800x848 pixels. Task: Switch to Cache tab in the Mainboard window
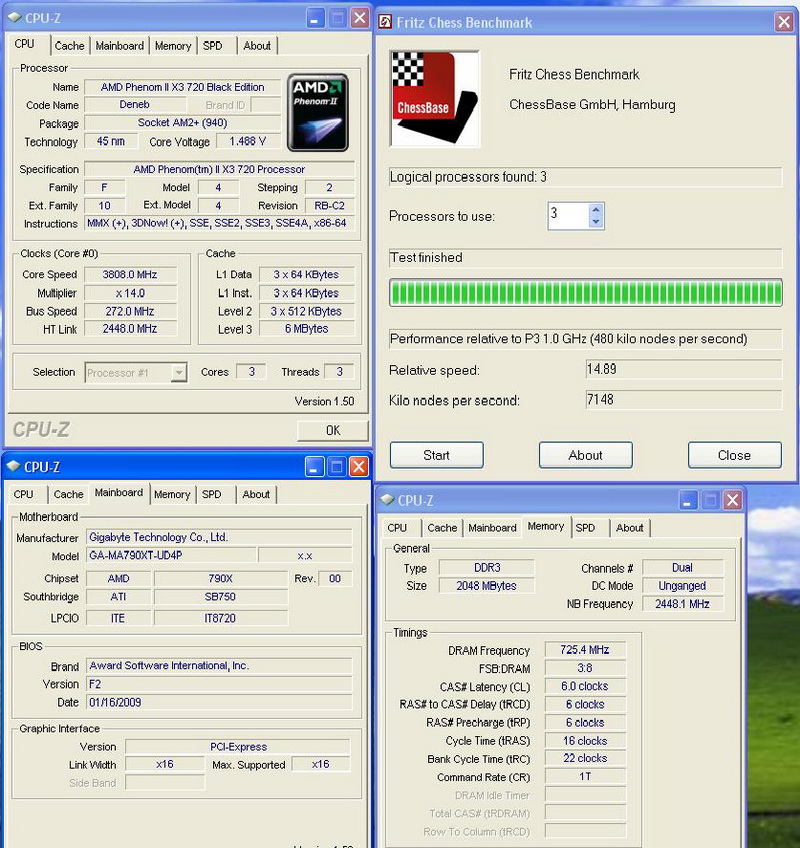69,494
